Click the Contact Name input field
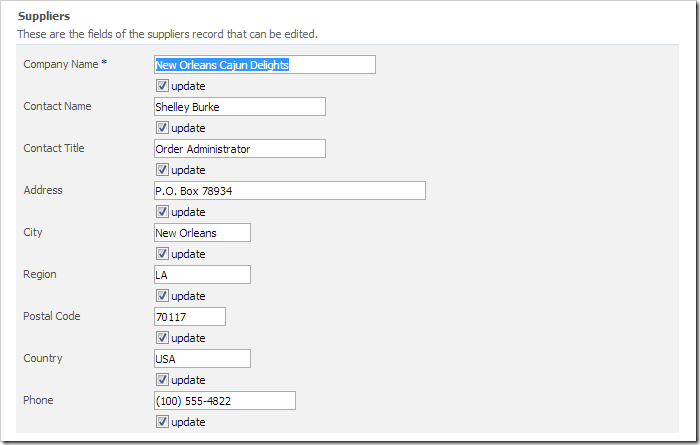This screenshot has height=445, width=700. [x=239, y=107]
